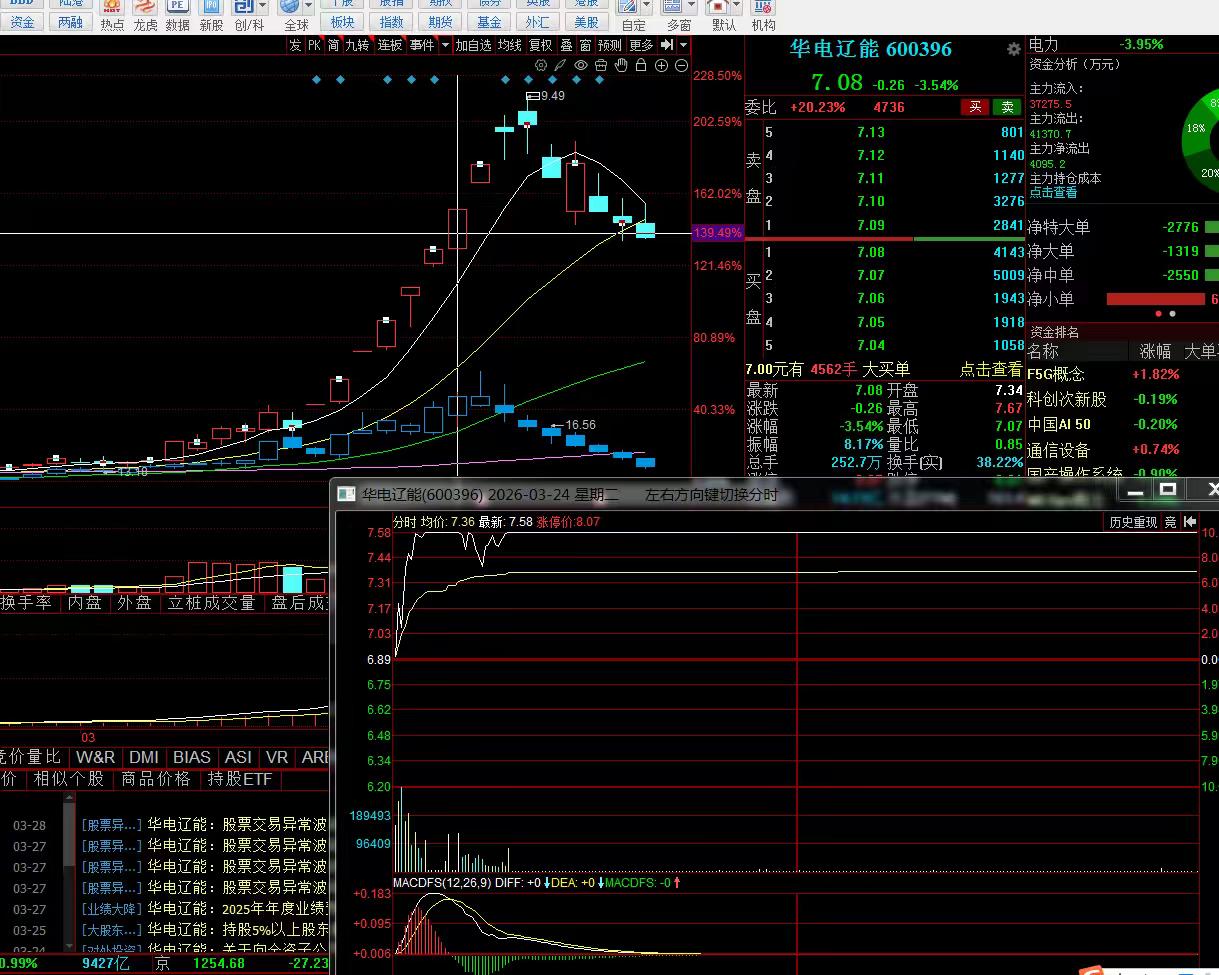
Task: Toggle 竞 auction view in popup
Action: [x=1170, y=522]
